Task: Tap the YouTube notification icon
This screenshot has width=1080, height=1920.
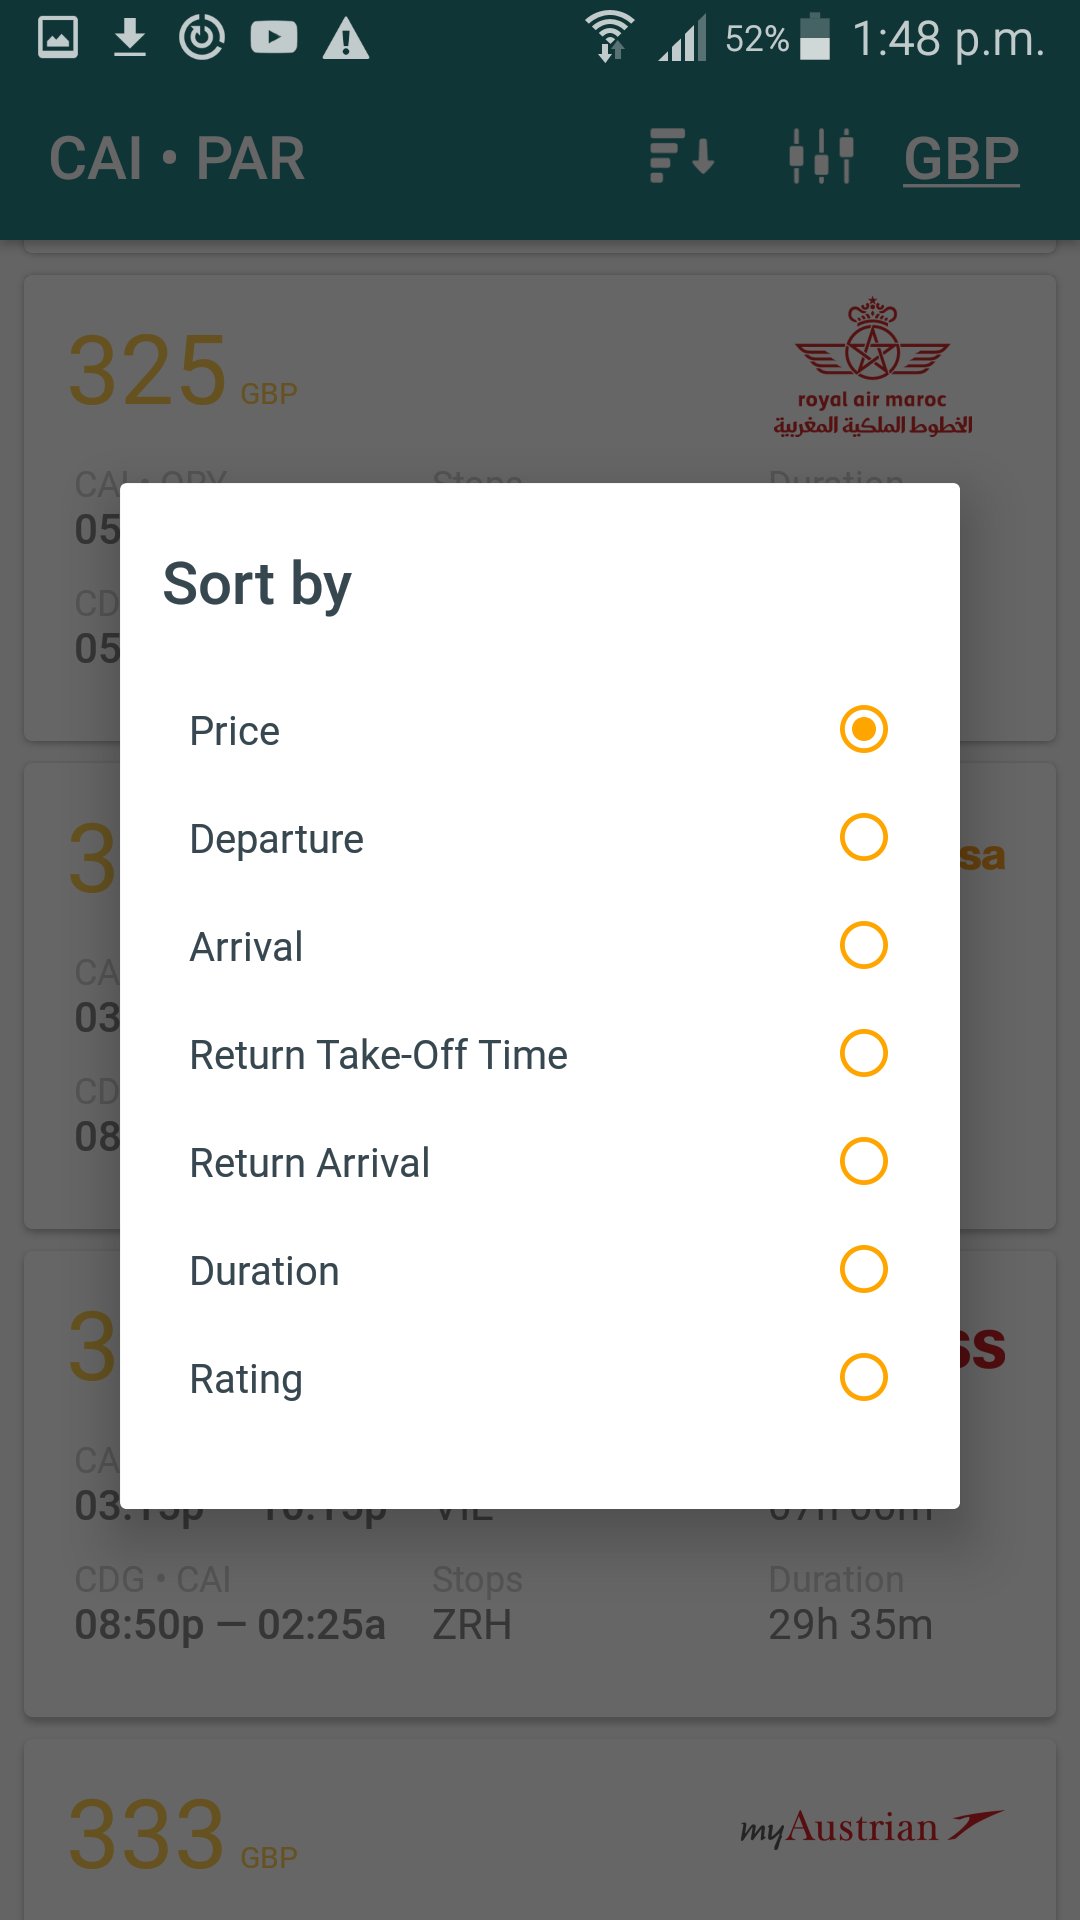Action: click(273, 38)
